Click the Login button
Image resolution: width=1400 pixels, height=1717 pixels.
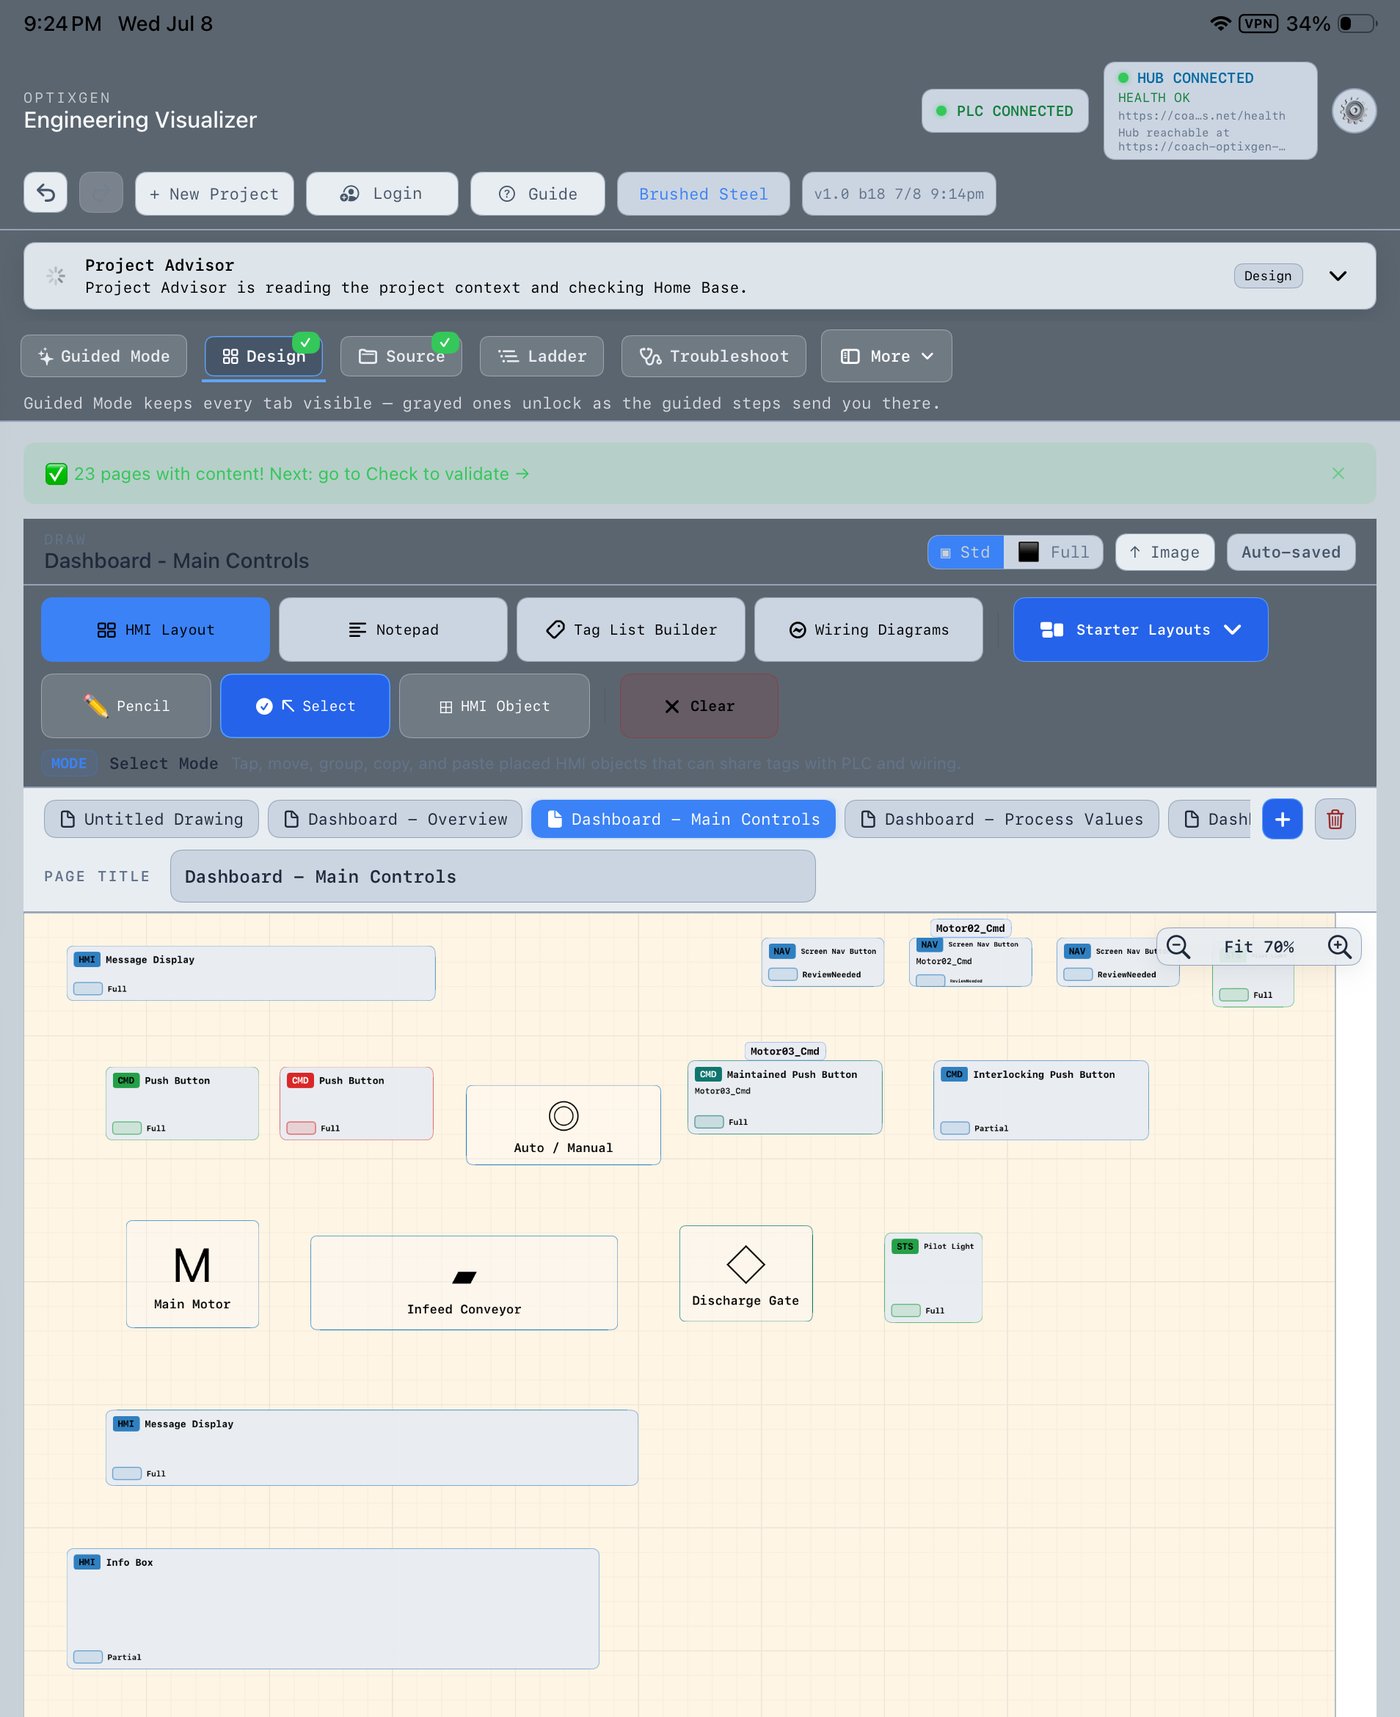[x=382, y=194]
